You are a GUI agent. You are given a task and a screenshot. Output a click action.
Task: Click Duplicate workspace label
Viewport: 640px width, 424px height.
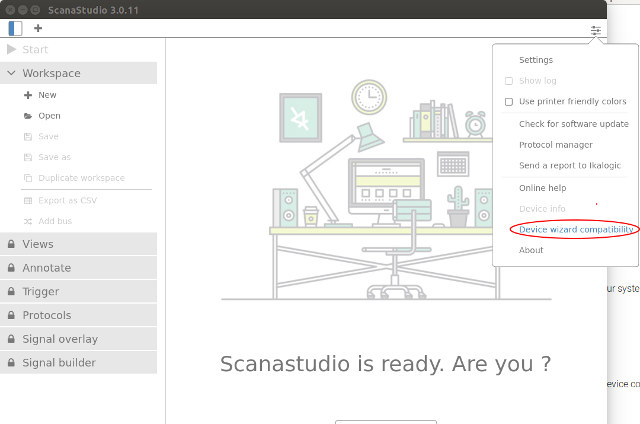pyautogui.click(x=81, y=178)
